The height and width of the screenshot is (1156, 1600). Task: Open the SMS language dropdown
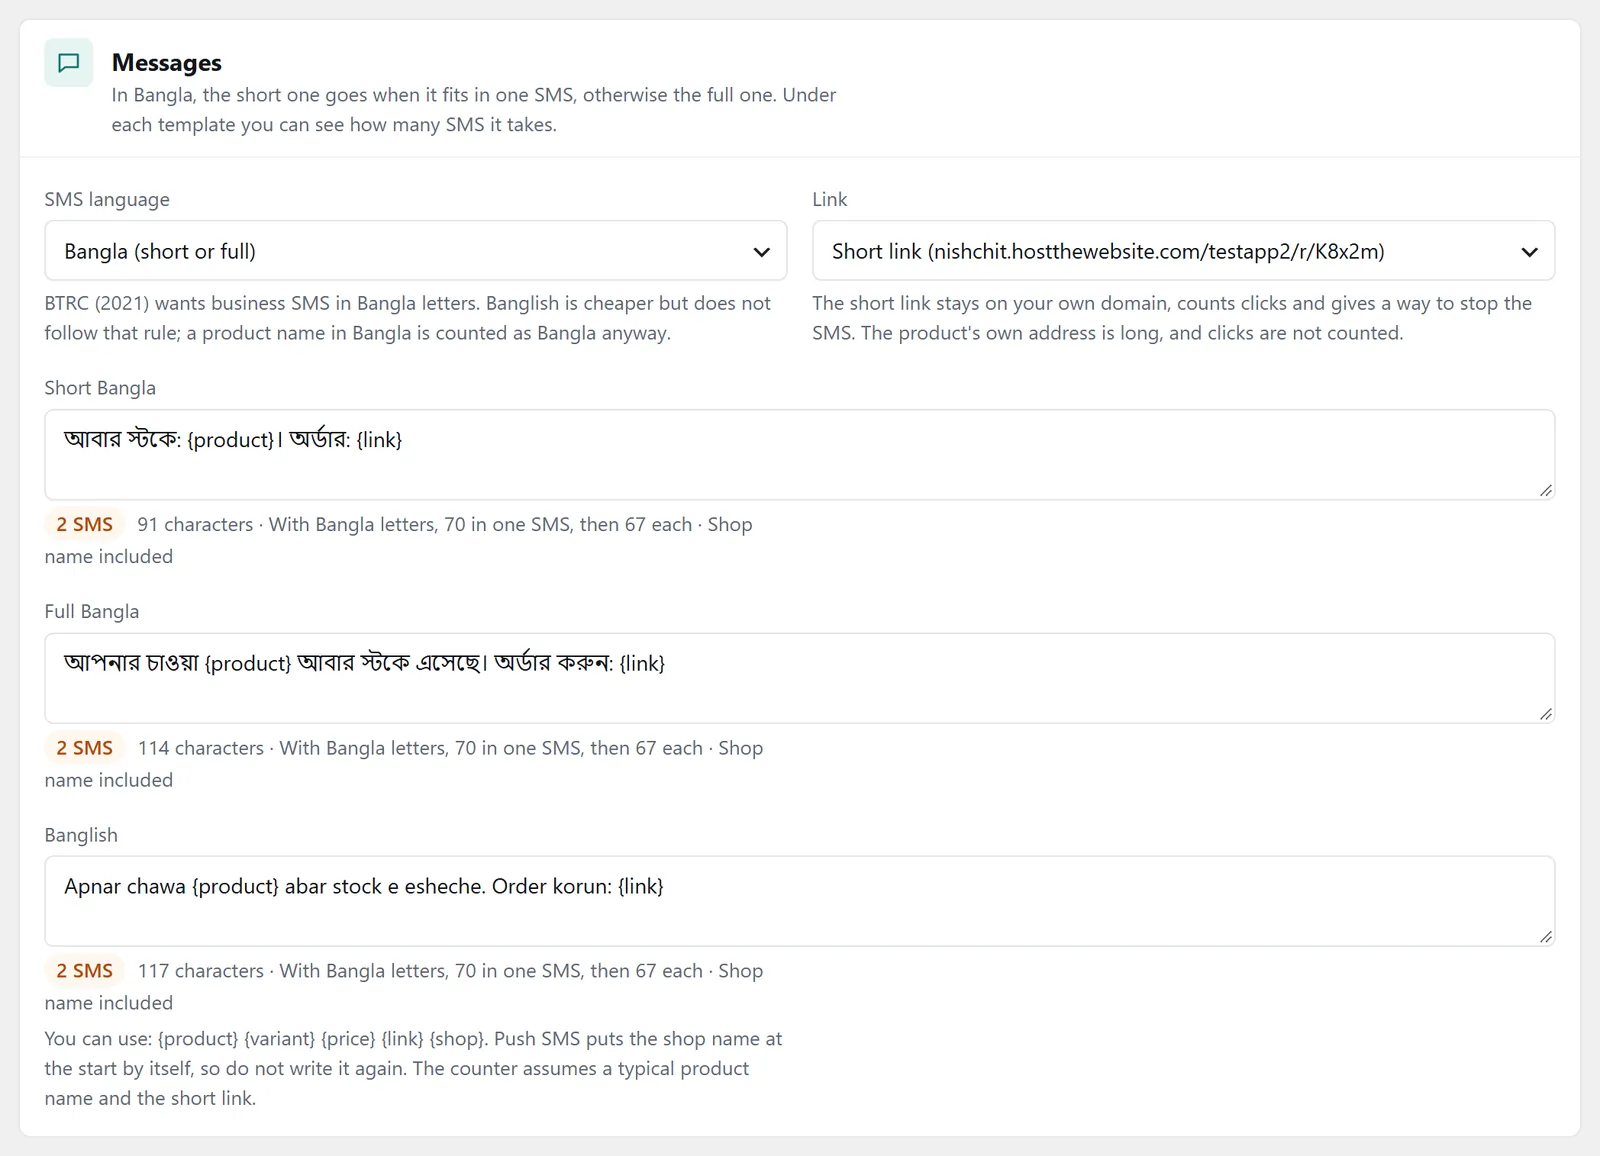416,251
